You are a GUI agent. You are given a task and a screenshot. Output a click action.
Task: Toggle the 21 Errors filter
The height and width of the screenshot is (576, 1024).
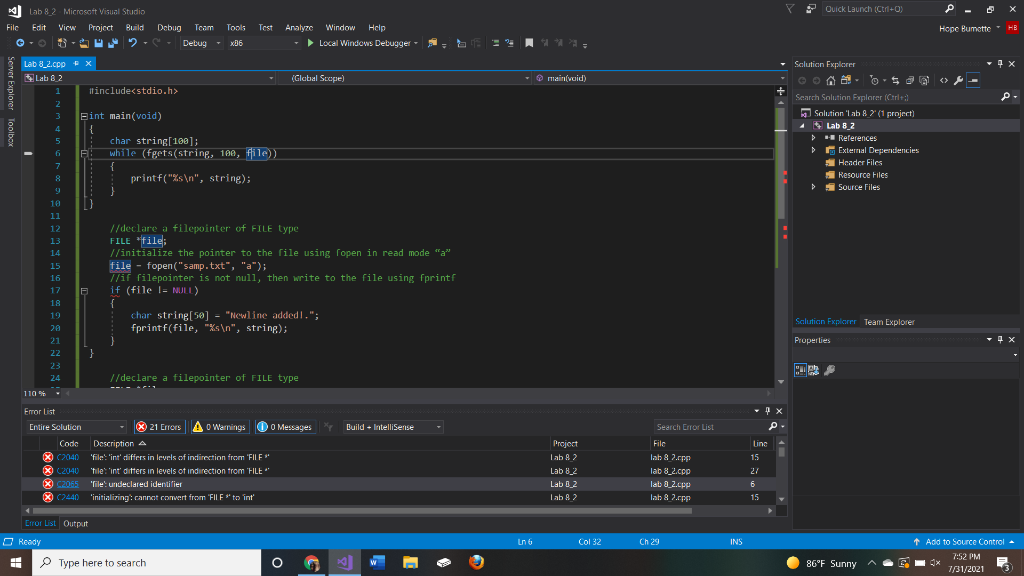tap(158, 427)
